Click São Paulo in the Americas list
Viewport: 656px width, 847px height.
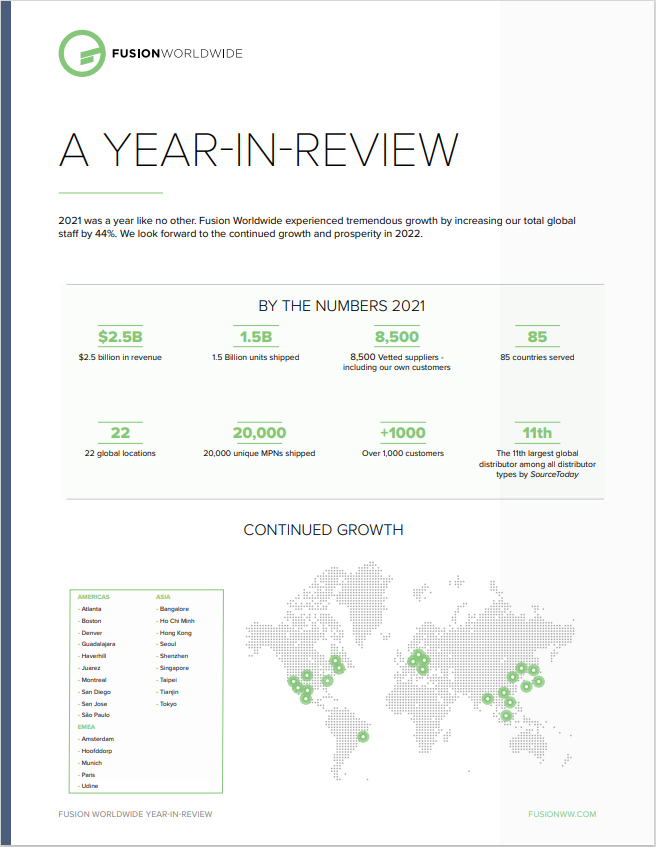tap(96, 715)
